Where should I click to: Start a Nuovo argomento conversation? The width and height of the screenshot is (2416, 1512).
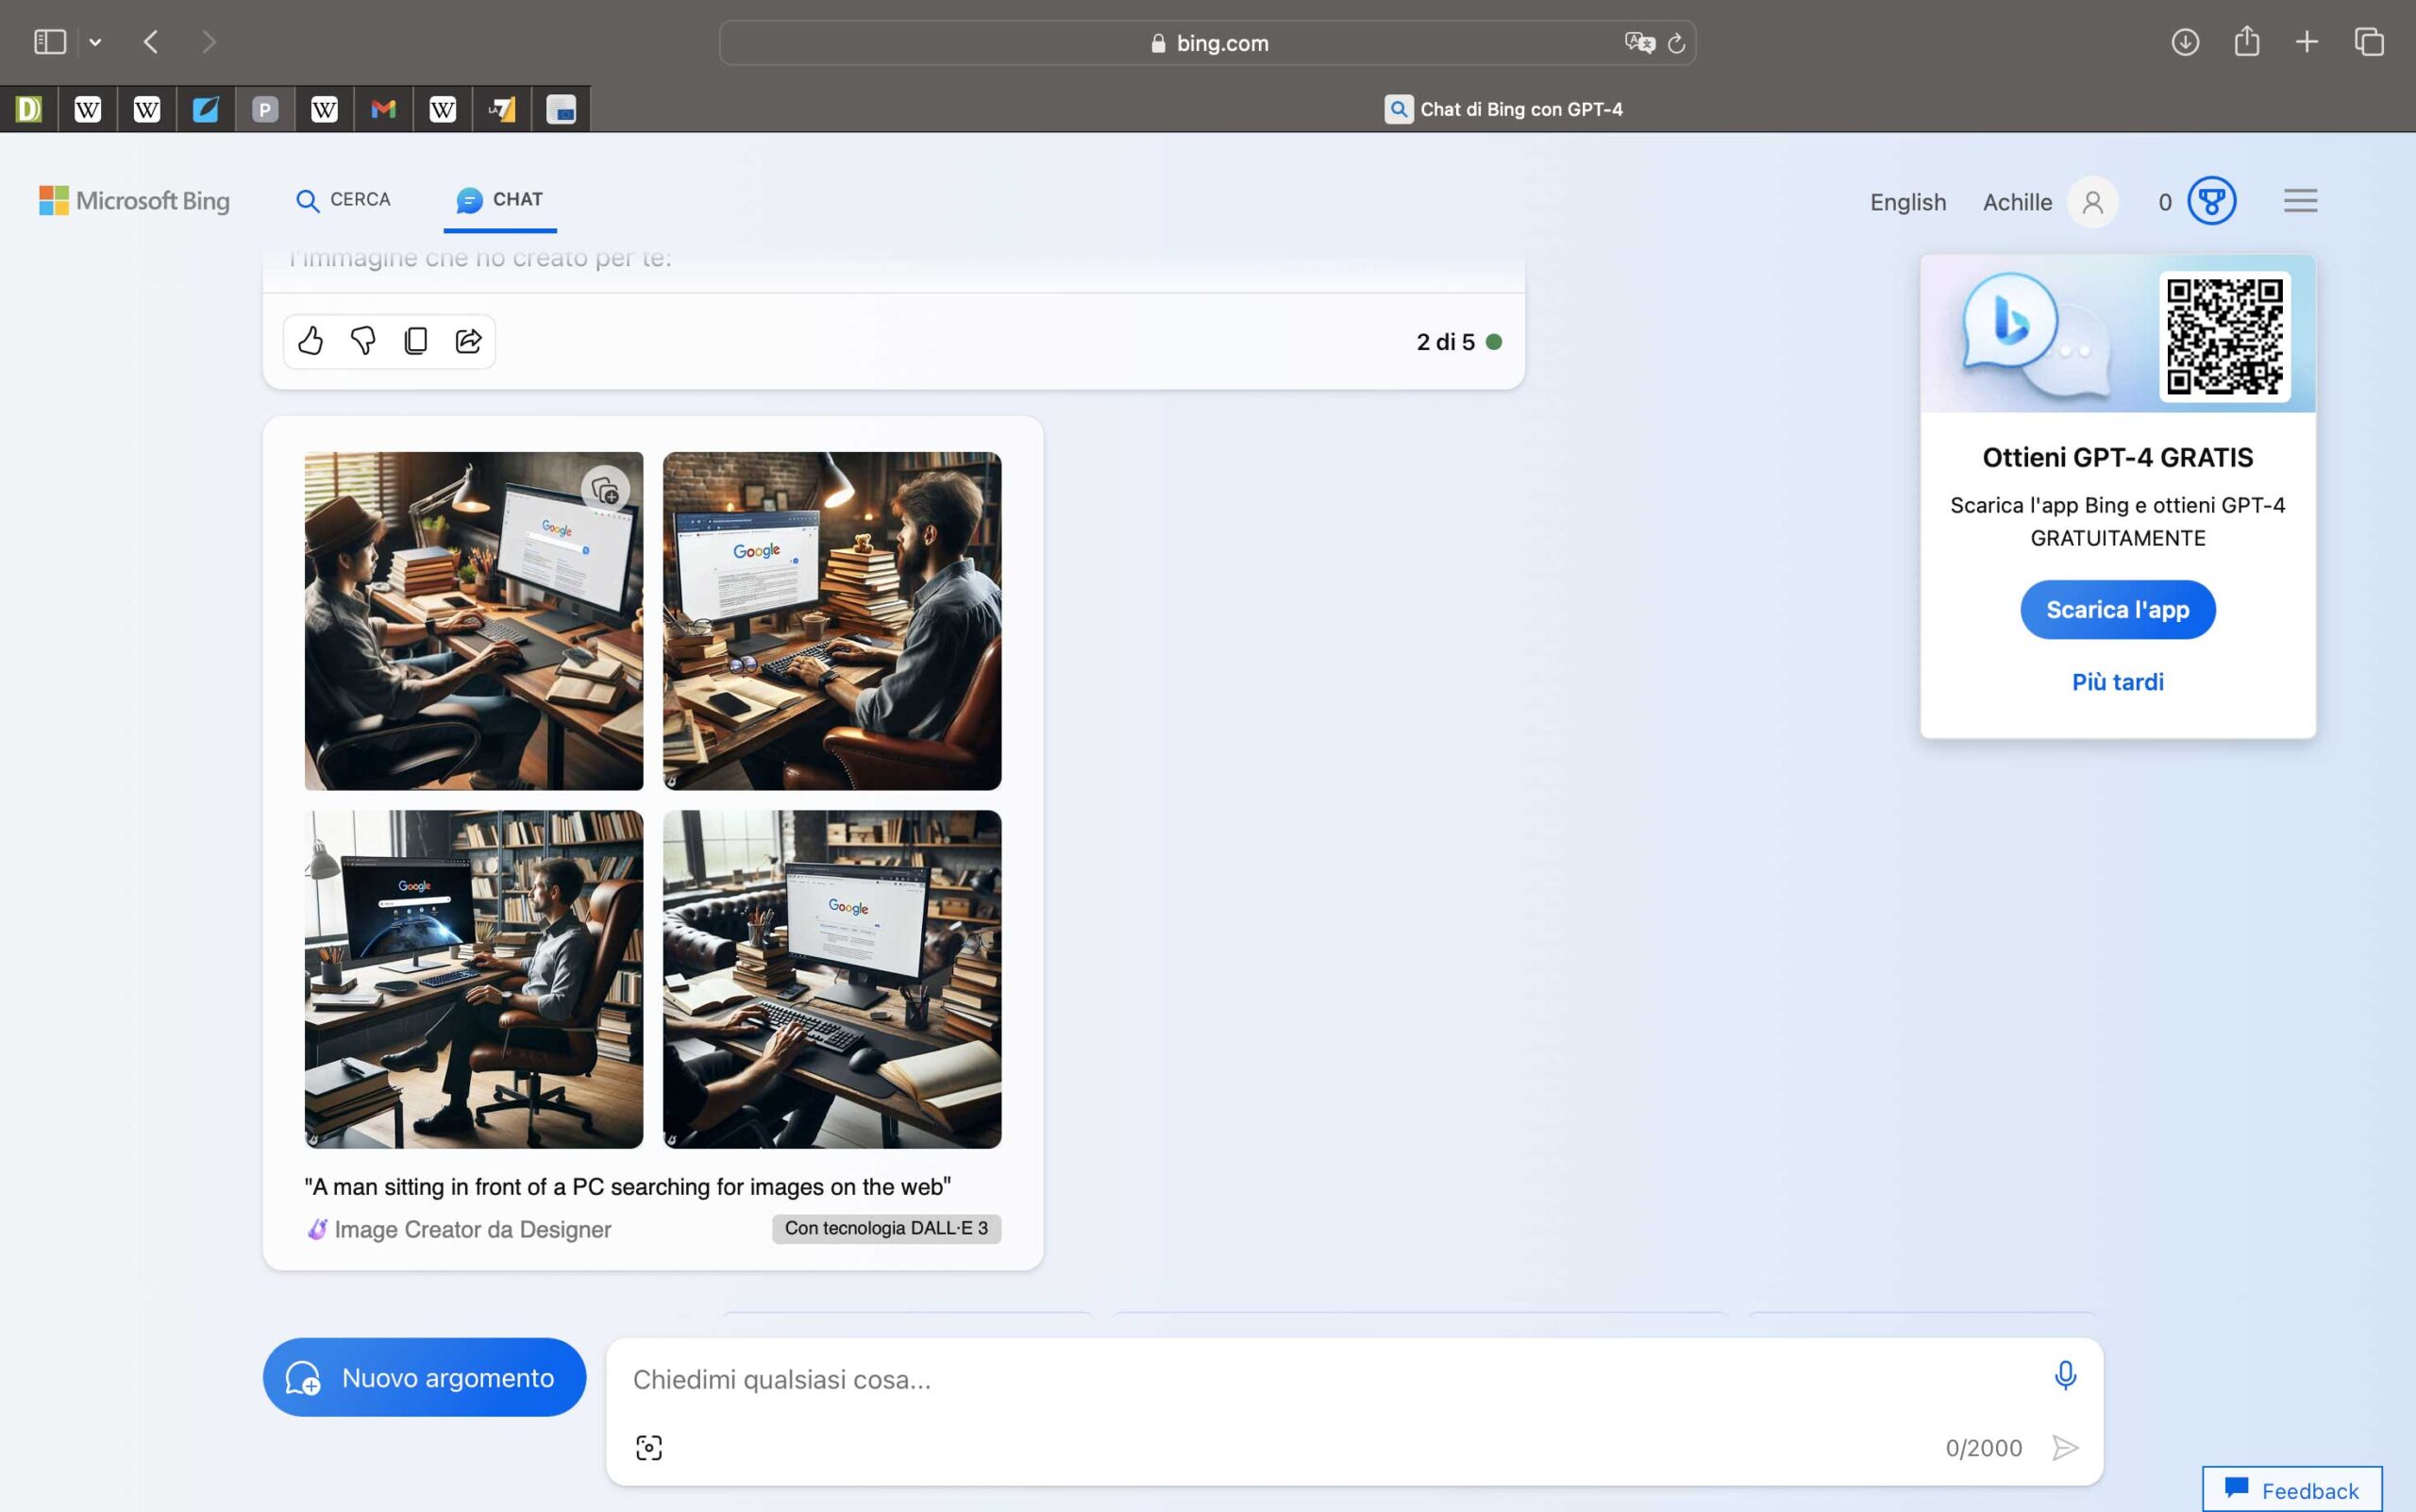click(x=424, y=1377)
